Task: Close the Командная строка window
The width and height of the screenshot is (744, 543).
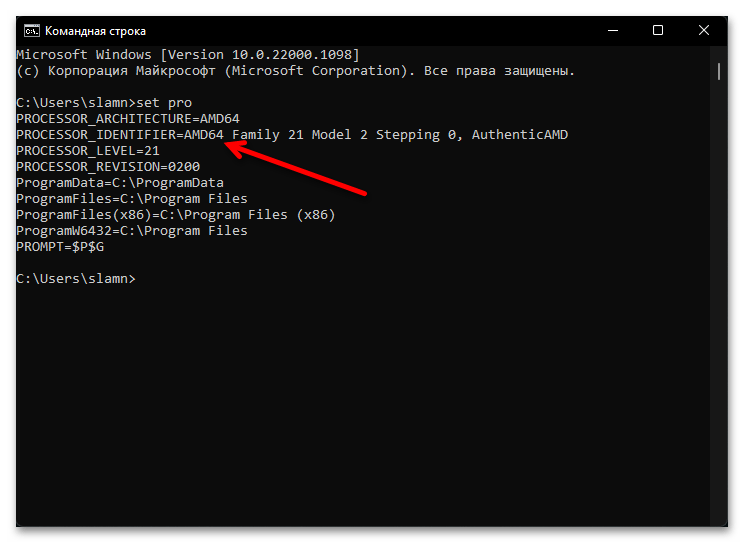Action: point(704,31)
